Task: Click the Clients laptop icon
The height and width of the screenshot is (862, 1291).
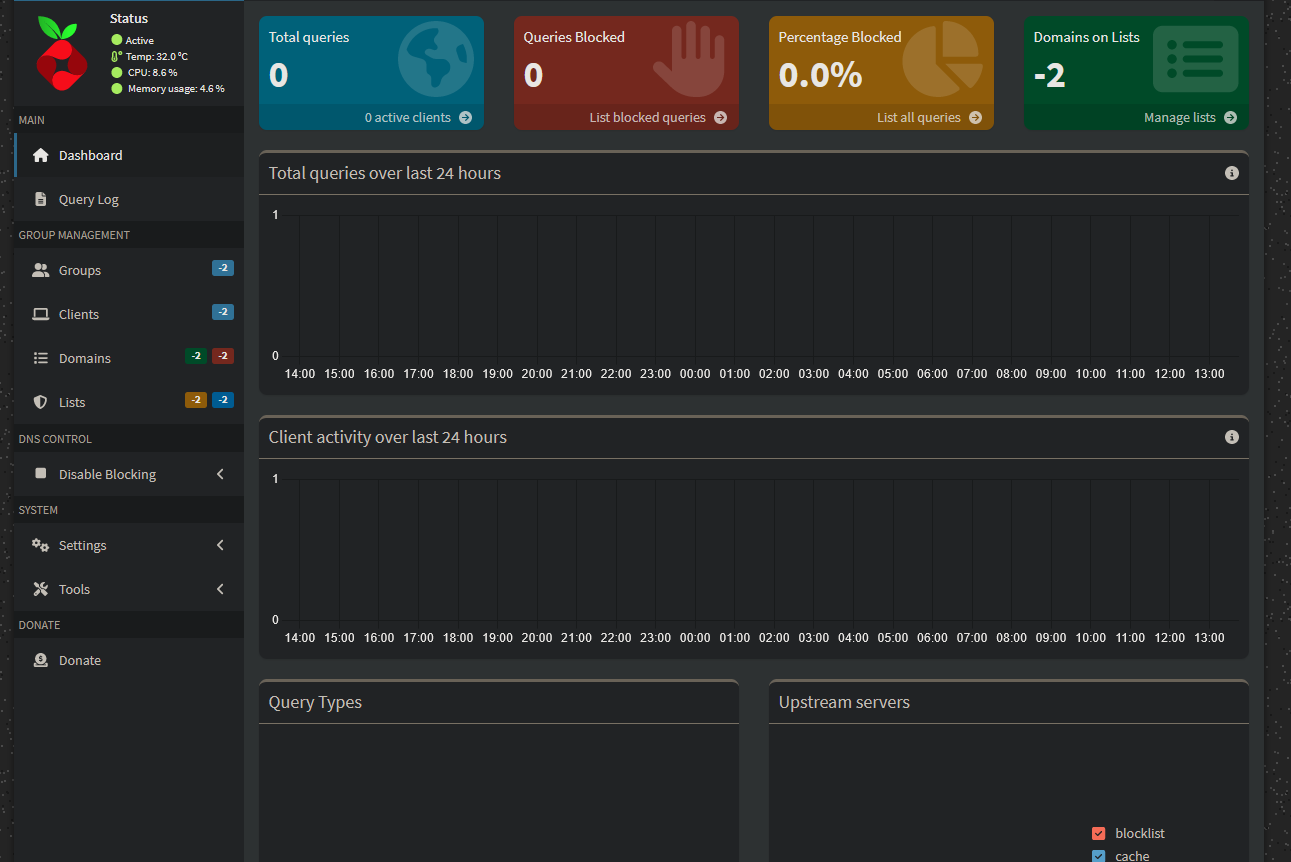Action: pyautogui.click(x=41, y=314)
